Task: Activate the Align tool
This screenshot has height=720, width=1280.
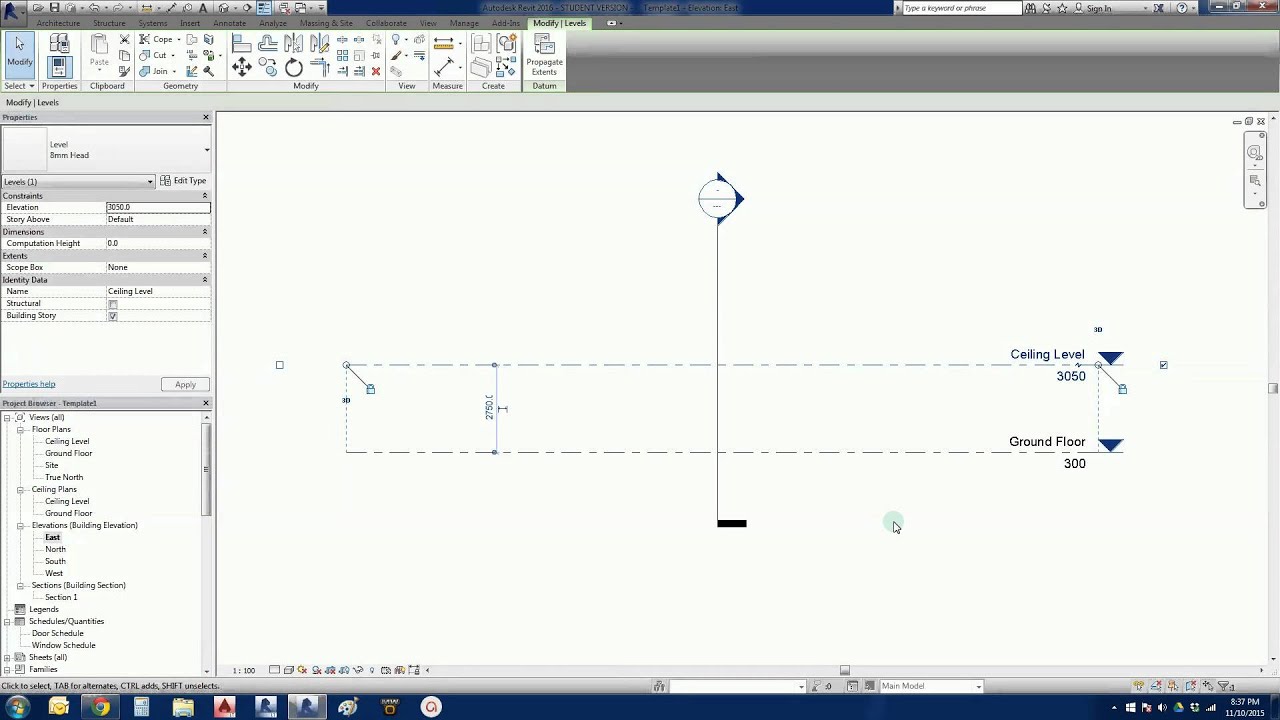Action: (x=242, y=43)
